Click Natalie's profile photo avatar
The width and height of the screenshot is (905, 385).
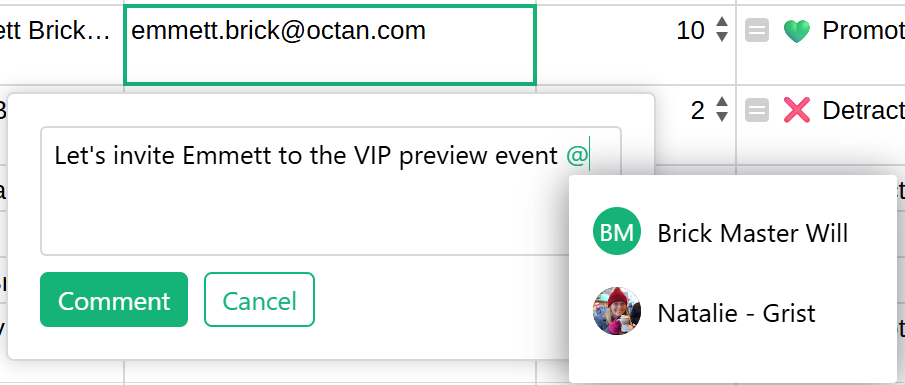point(616,311)
